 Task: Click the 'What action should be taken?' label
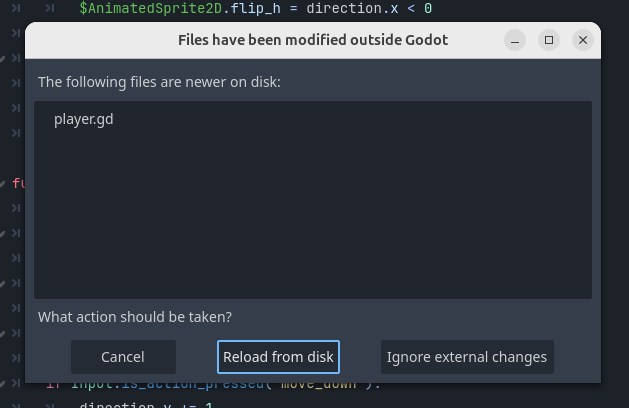tap(135, 317)
